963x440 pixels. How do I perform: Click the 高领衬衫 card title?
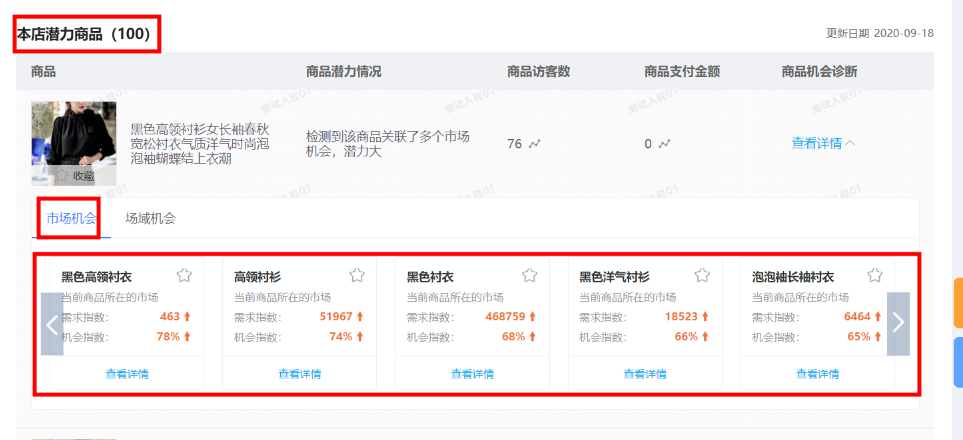click(x=257, y=277)
